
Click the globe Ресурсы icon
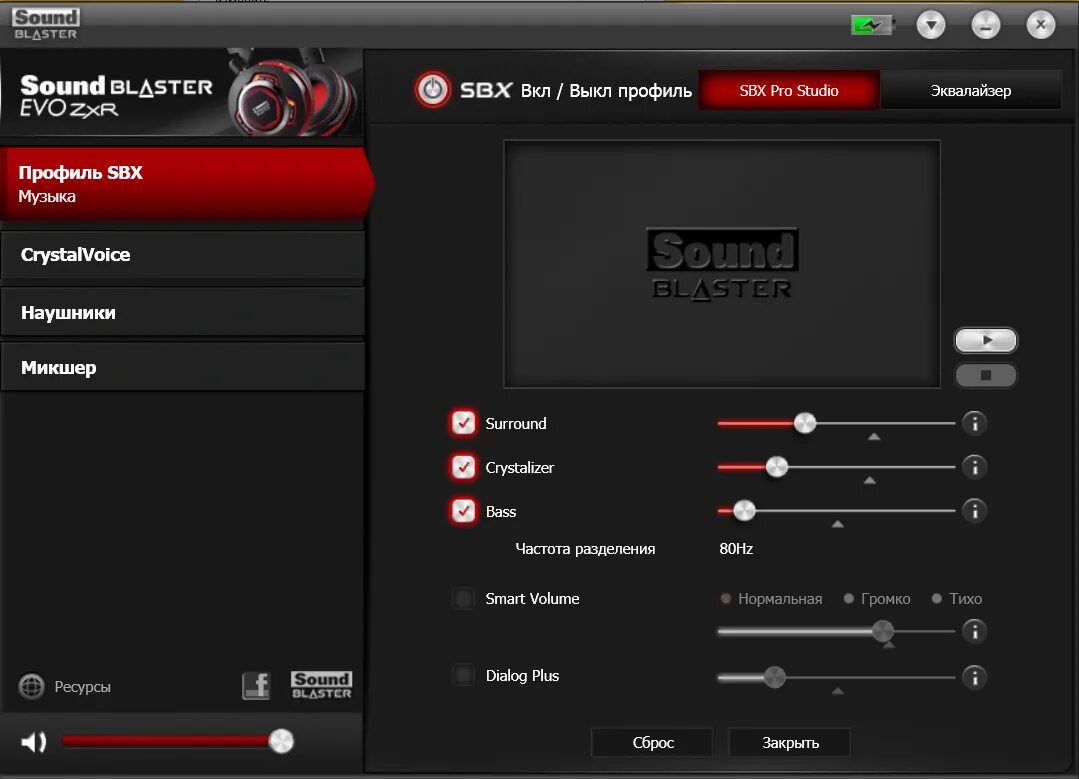32,686
